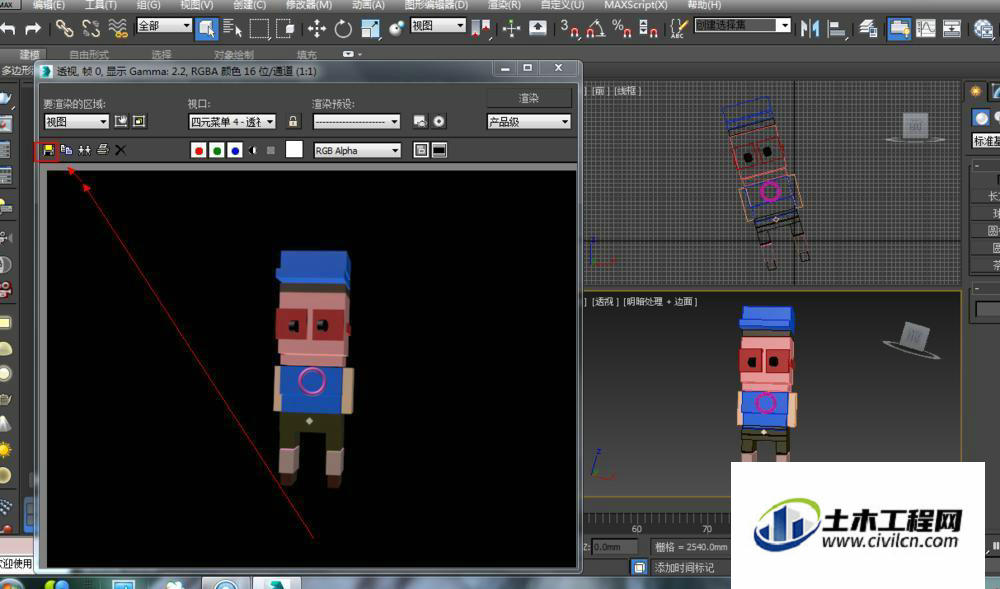This screenshot has width=1000, height=589.
Task: Open the white color swatch
Action: [294, 149]
